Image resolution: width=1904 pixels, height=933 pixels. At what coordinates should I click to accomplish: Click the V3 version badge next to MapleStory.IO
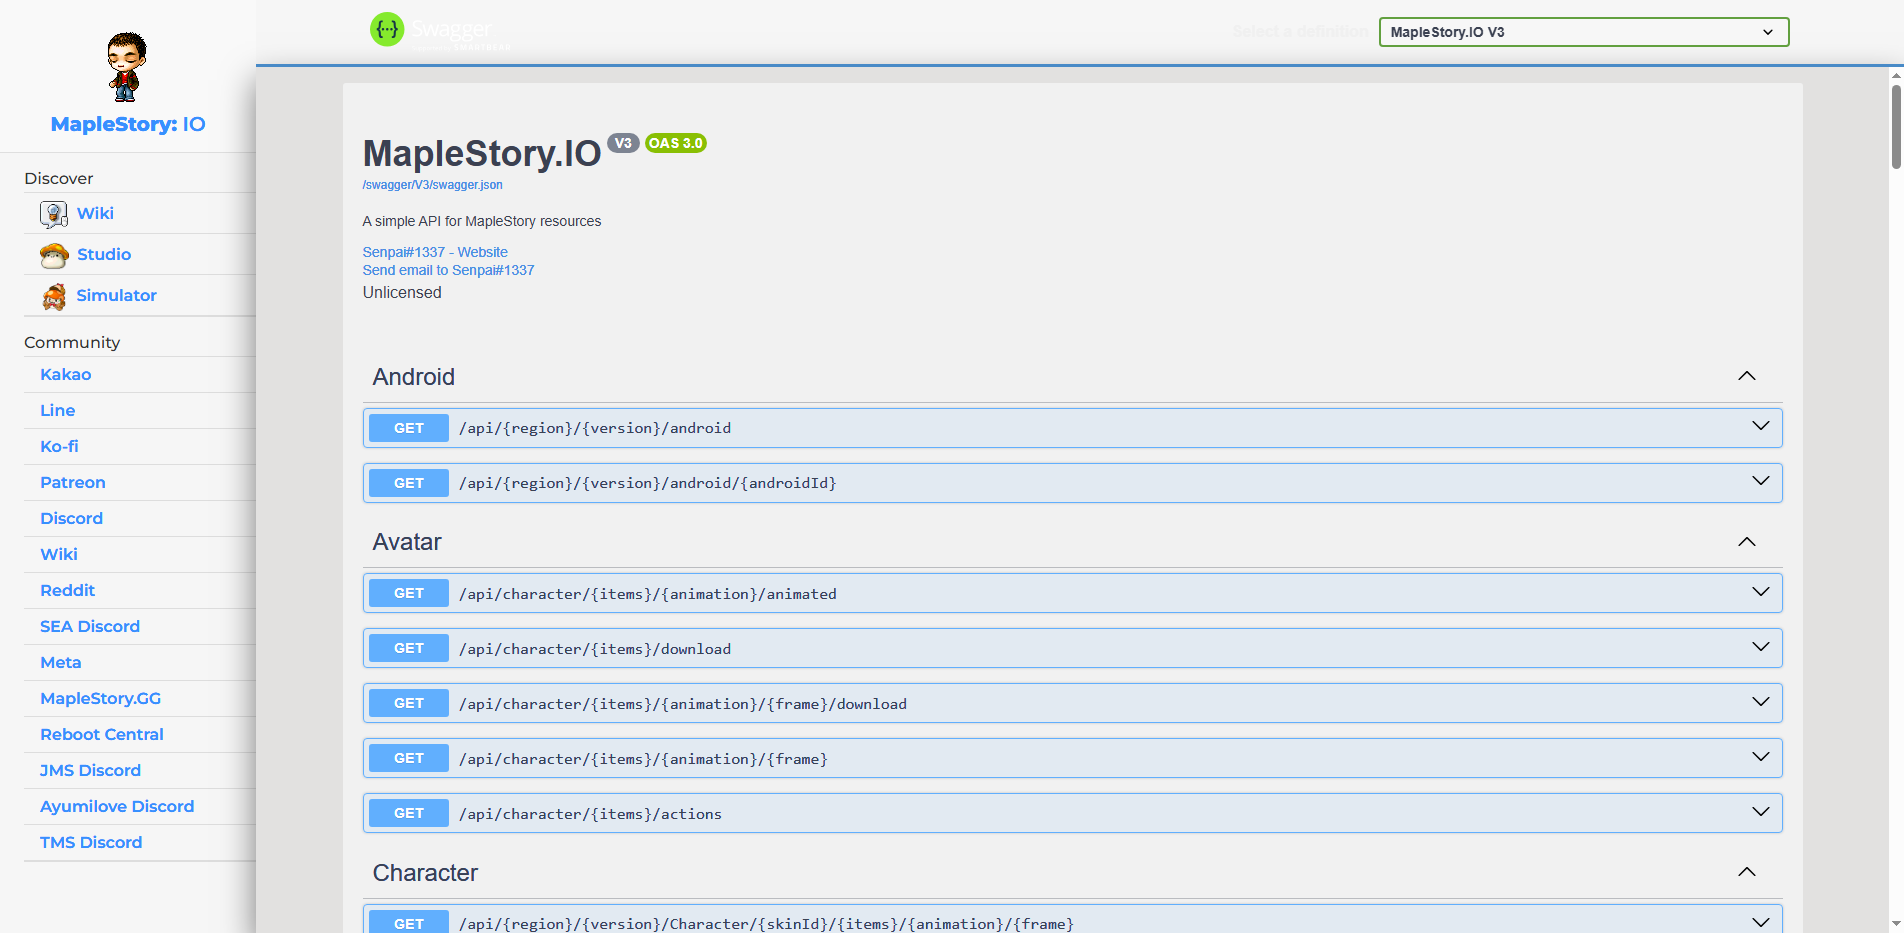point(623,142)
